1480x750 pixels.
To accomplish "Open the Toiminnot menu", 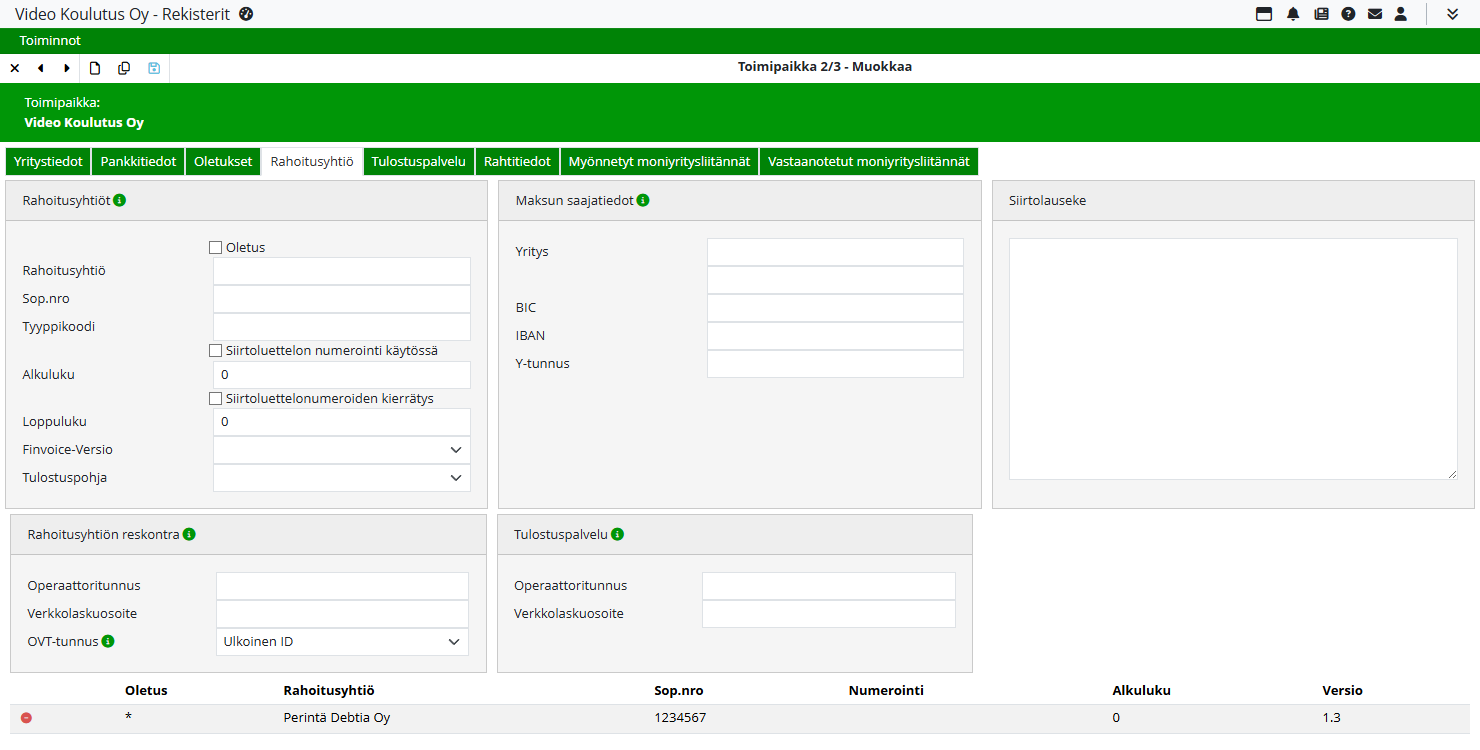I will 50,41.
